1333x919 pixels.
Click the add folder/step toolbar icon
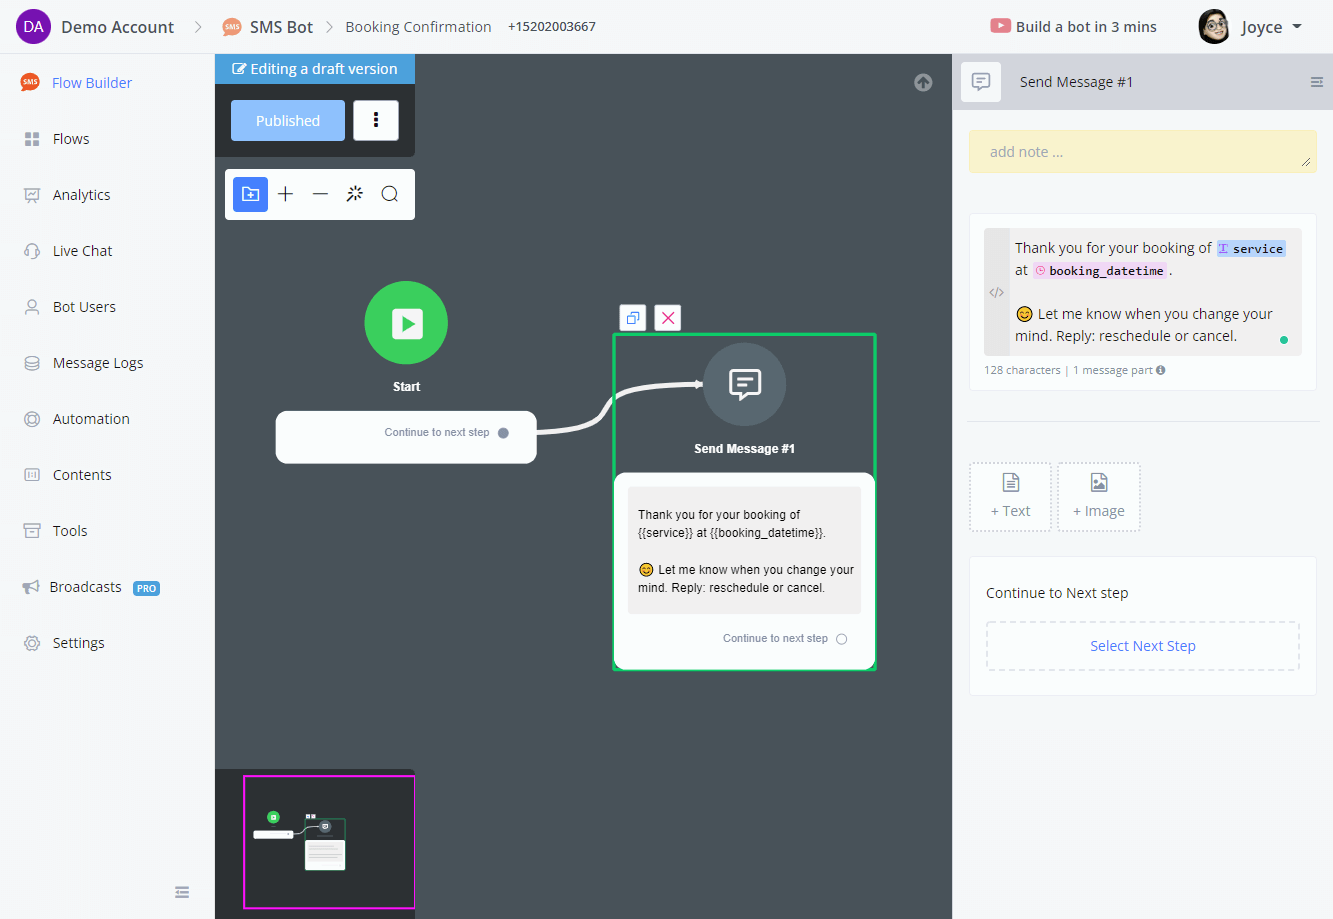251,194
